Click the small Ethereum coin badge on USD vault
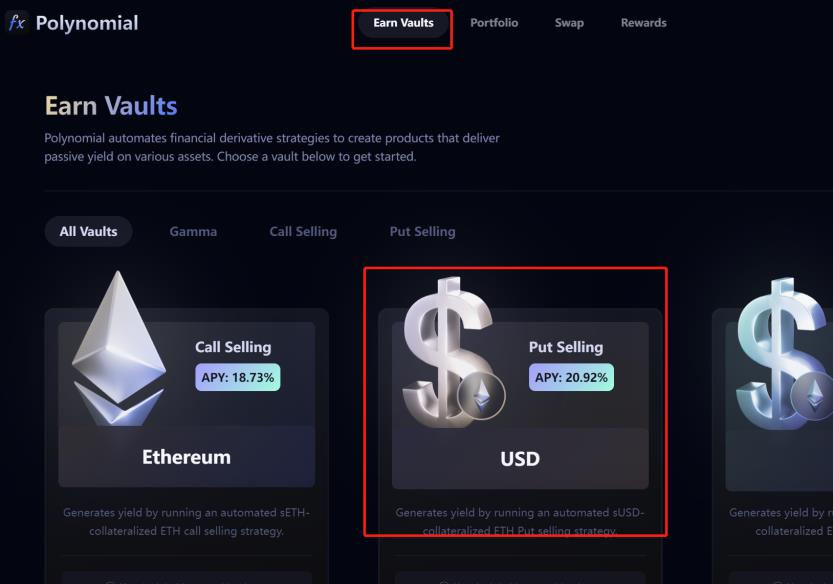The width and height of the screenshot is (833, 584). tap(482, 398)
